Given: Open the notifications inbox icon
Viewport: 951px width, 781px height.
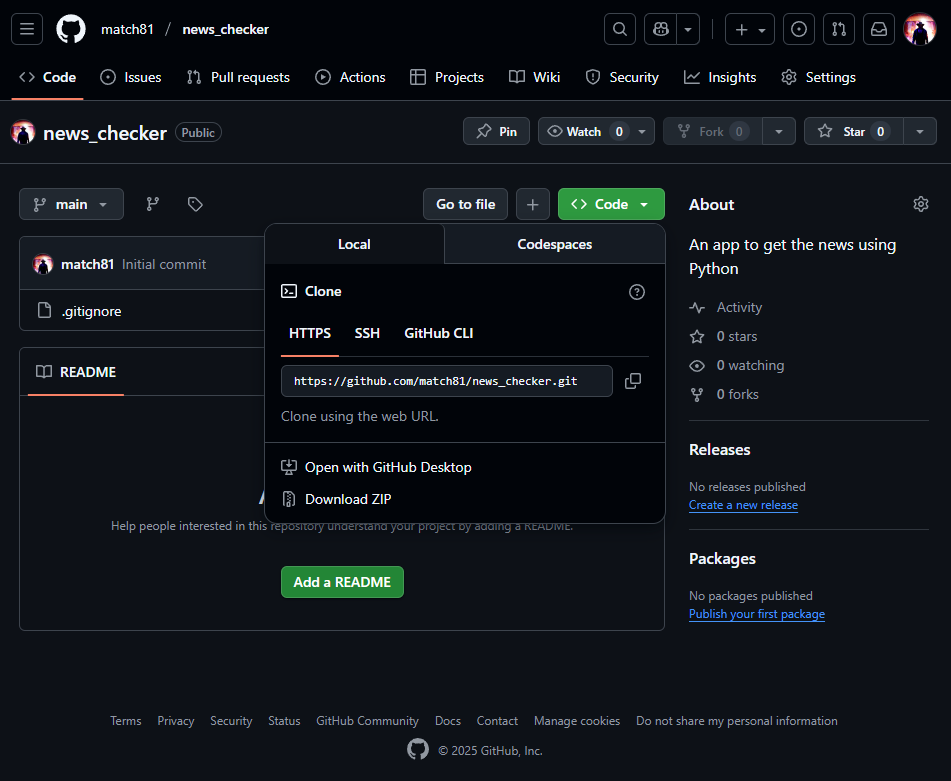Looking at the screenshot, I should point(879,29).
